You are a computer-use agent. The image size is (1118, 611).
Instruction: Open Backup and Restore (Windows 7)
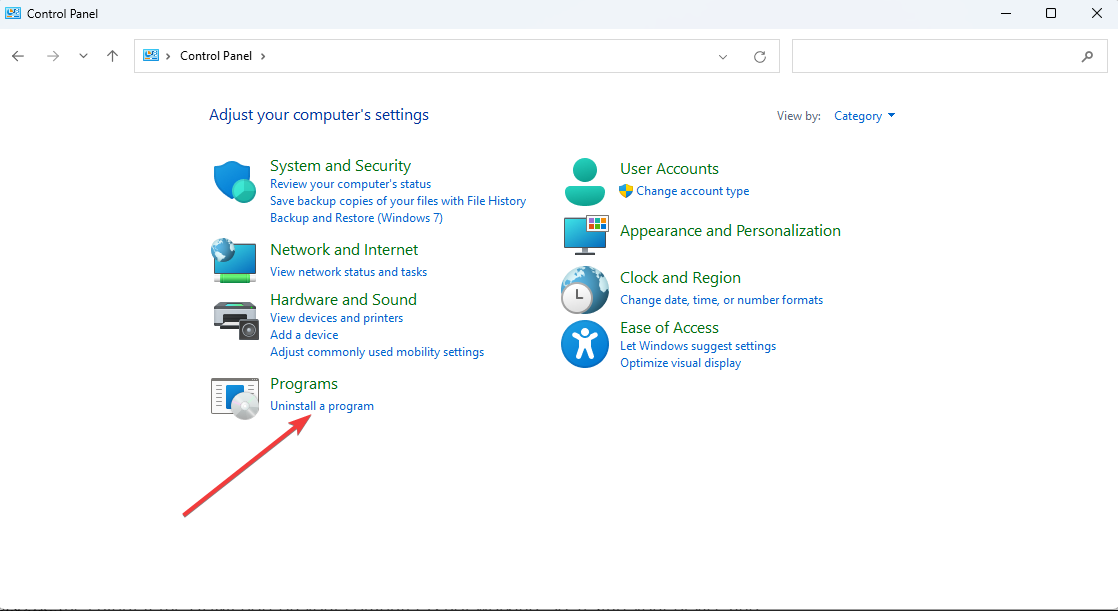tap(356, 218)
